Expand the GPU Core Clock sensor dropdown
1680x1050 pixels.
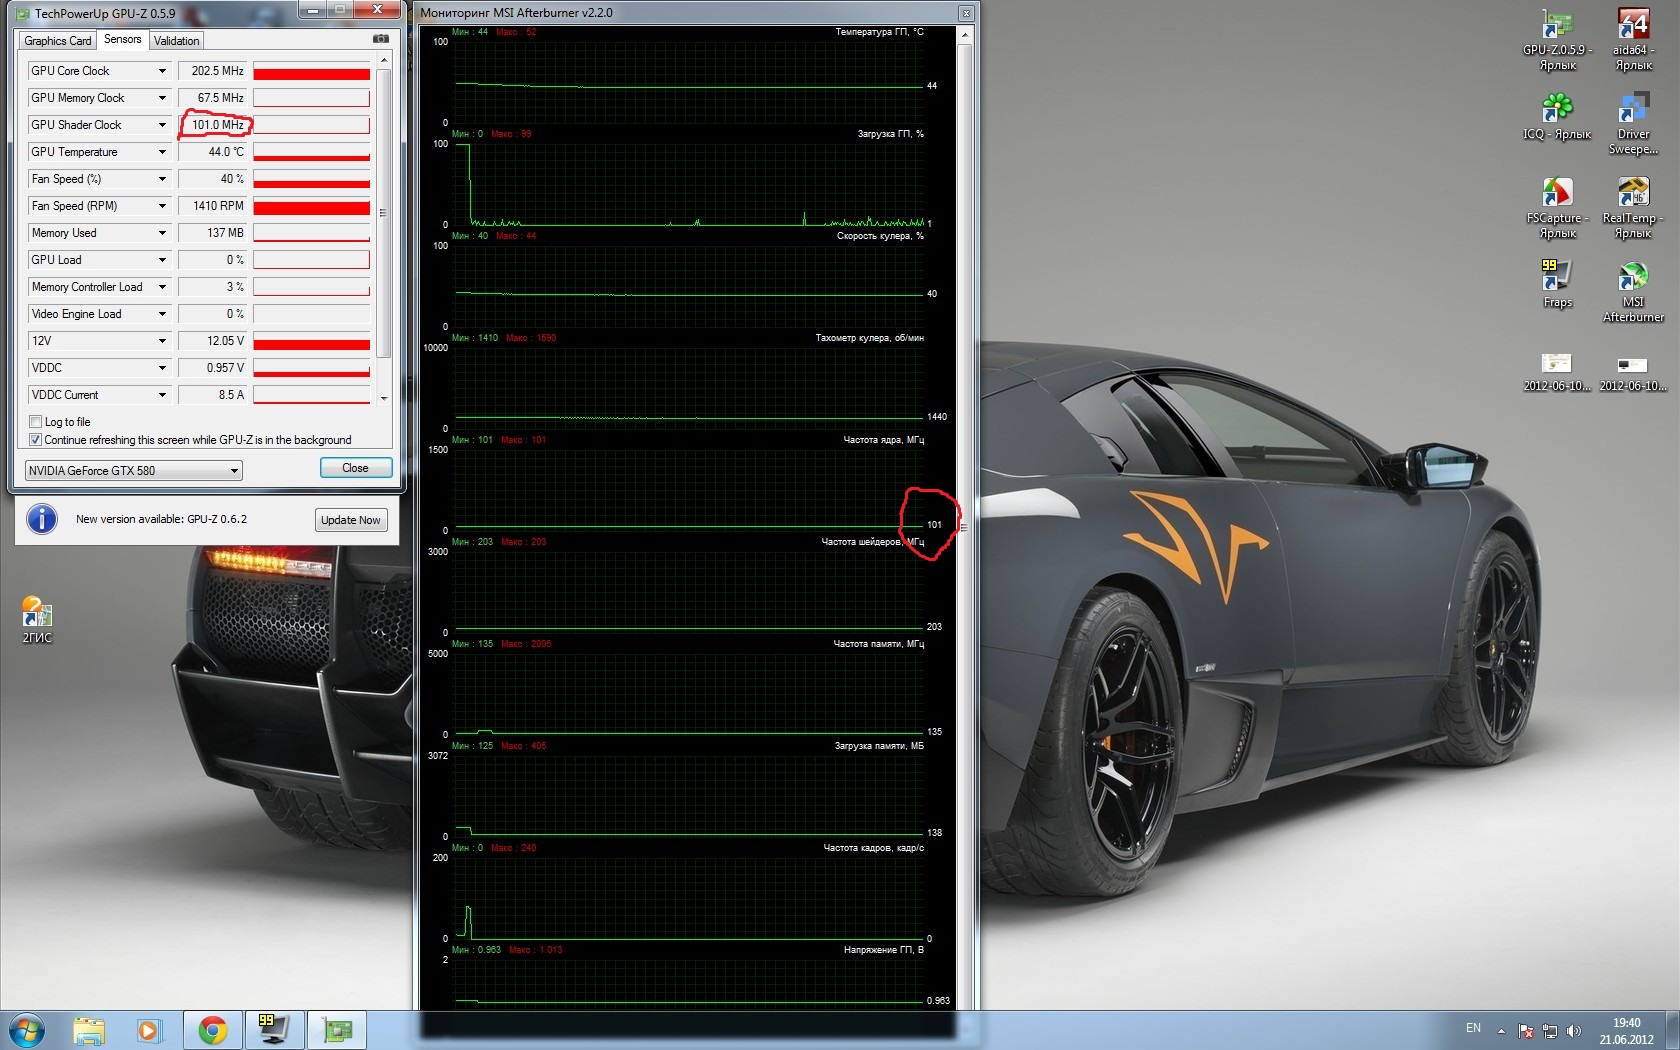pyautogui.click(x=162, y=71)
